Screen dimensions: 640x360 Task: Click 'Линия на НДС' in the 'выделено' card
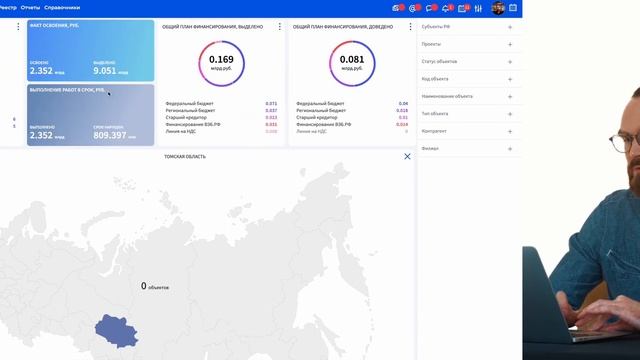(181, 131)
